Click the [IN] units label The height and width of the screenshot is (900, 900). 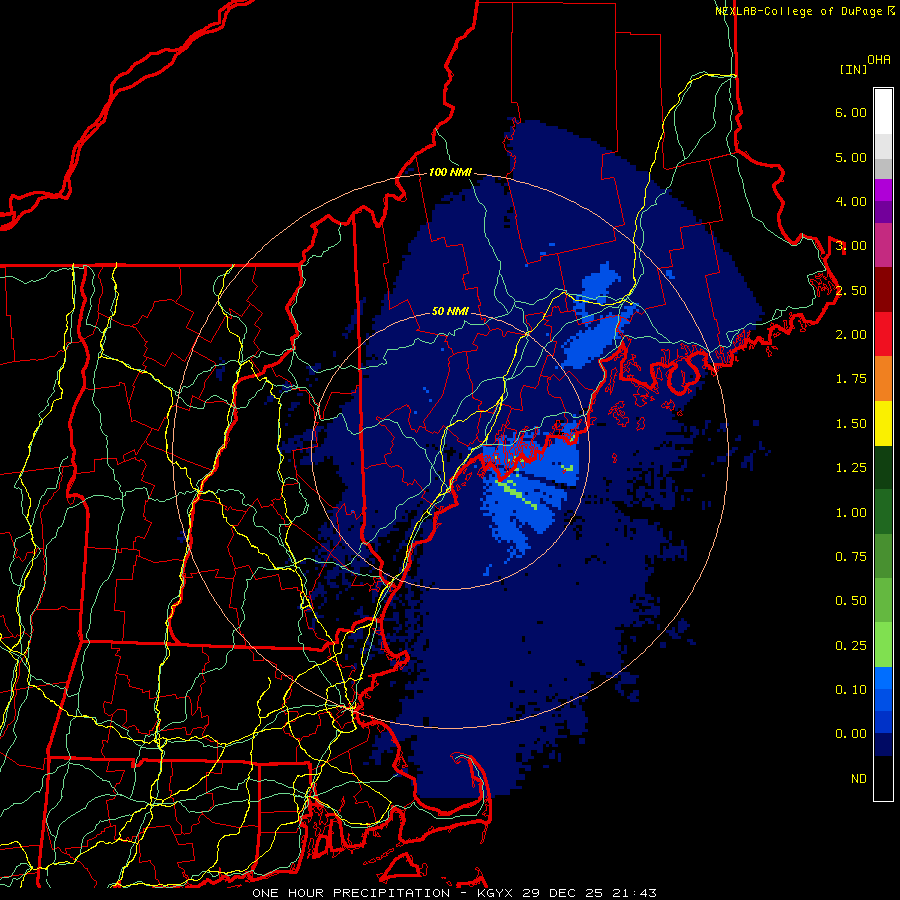point(853,69)
